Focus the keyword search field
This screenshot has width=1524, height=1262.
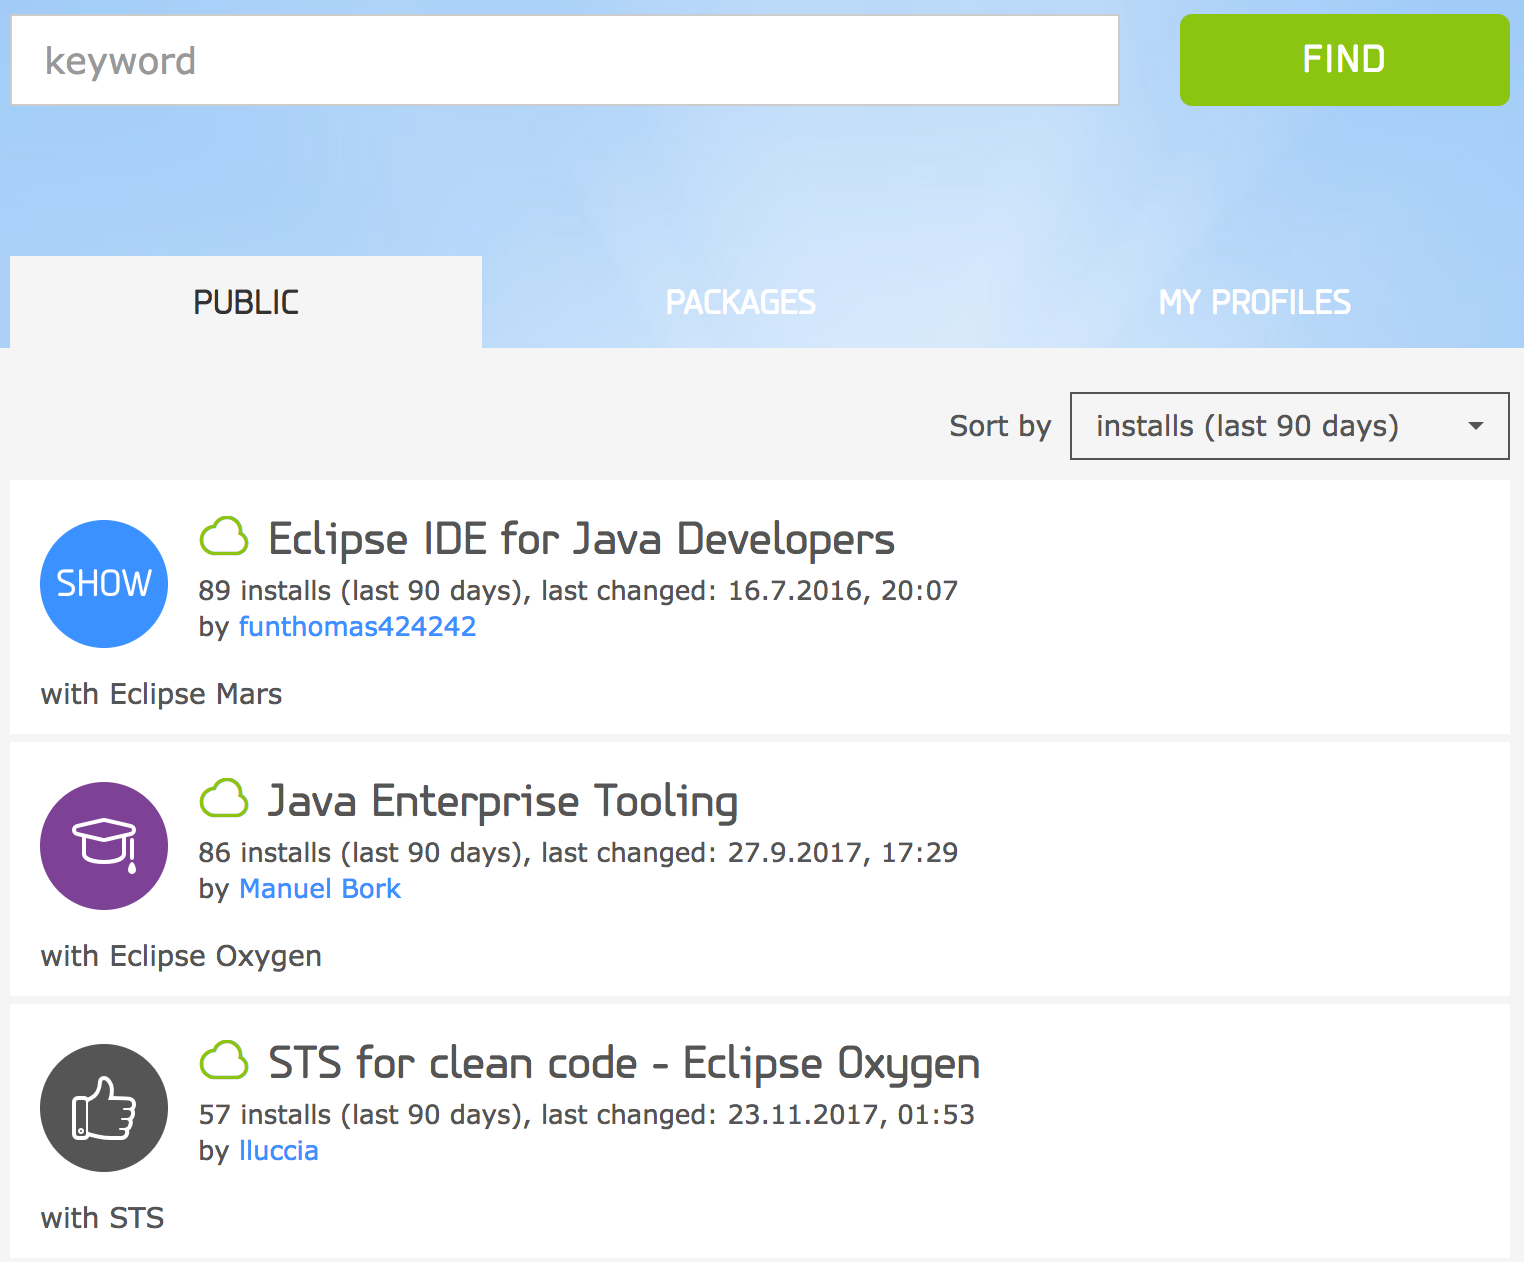(565, 60)
